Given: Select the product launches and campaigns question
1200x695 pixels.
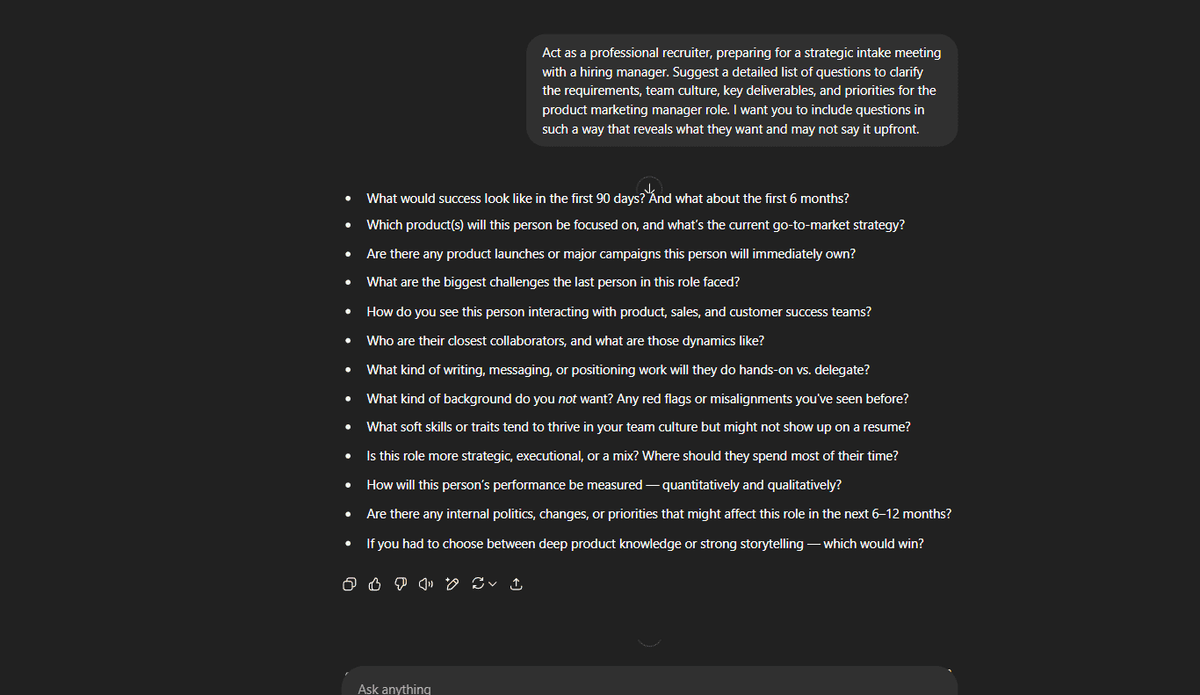Looking at the screenshot, I should [610, 253].
